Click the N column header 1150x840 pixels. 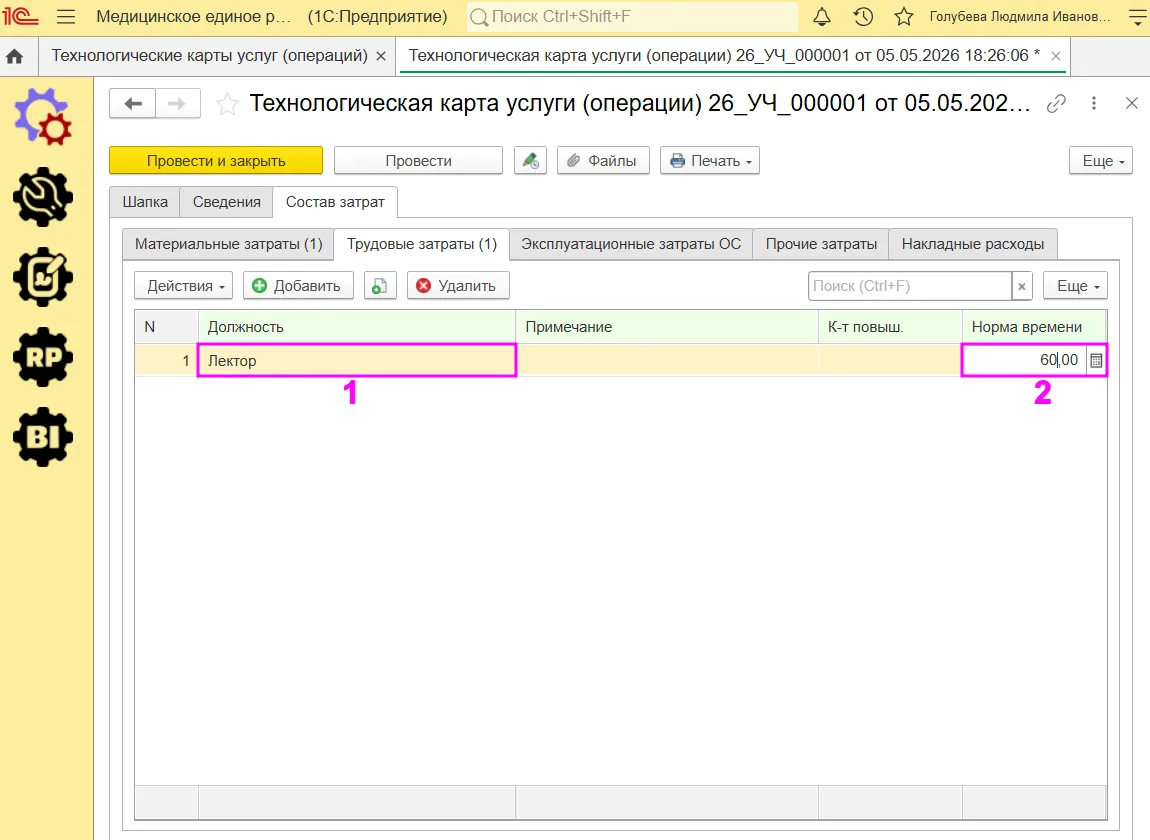pyautogui.click(x=166, y=327)
